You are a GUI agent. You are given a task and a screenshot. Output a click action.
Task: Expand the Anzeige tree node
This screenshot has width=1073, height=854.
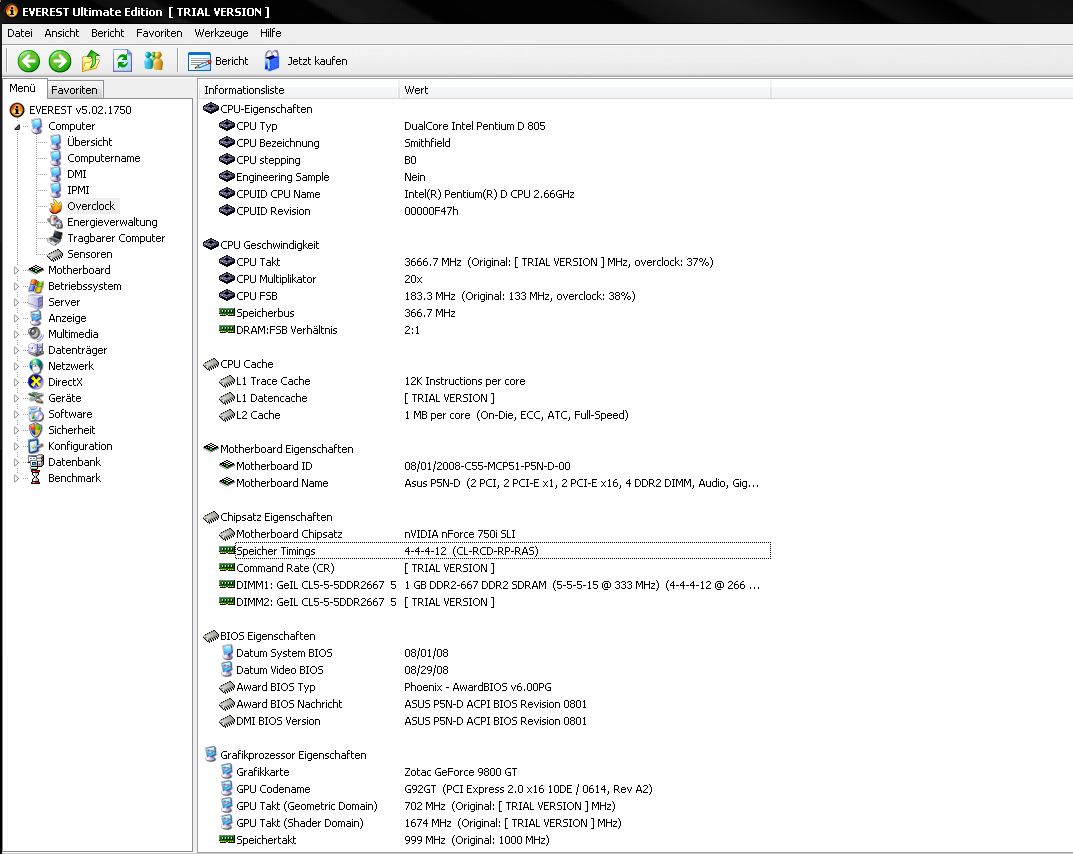click(16, 318)
